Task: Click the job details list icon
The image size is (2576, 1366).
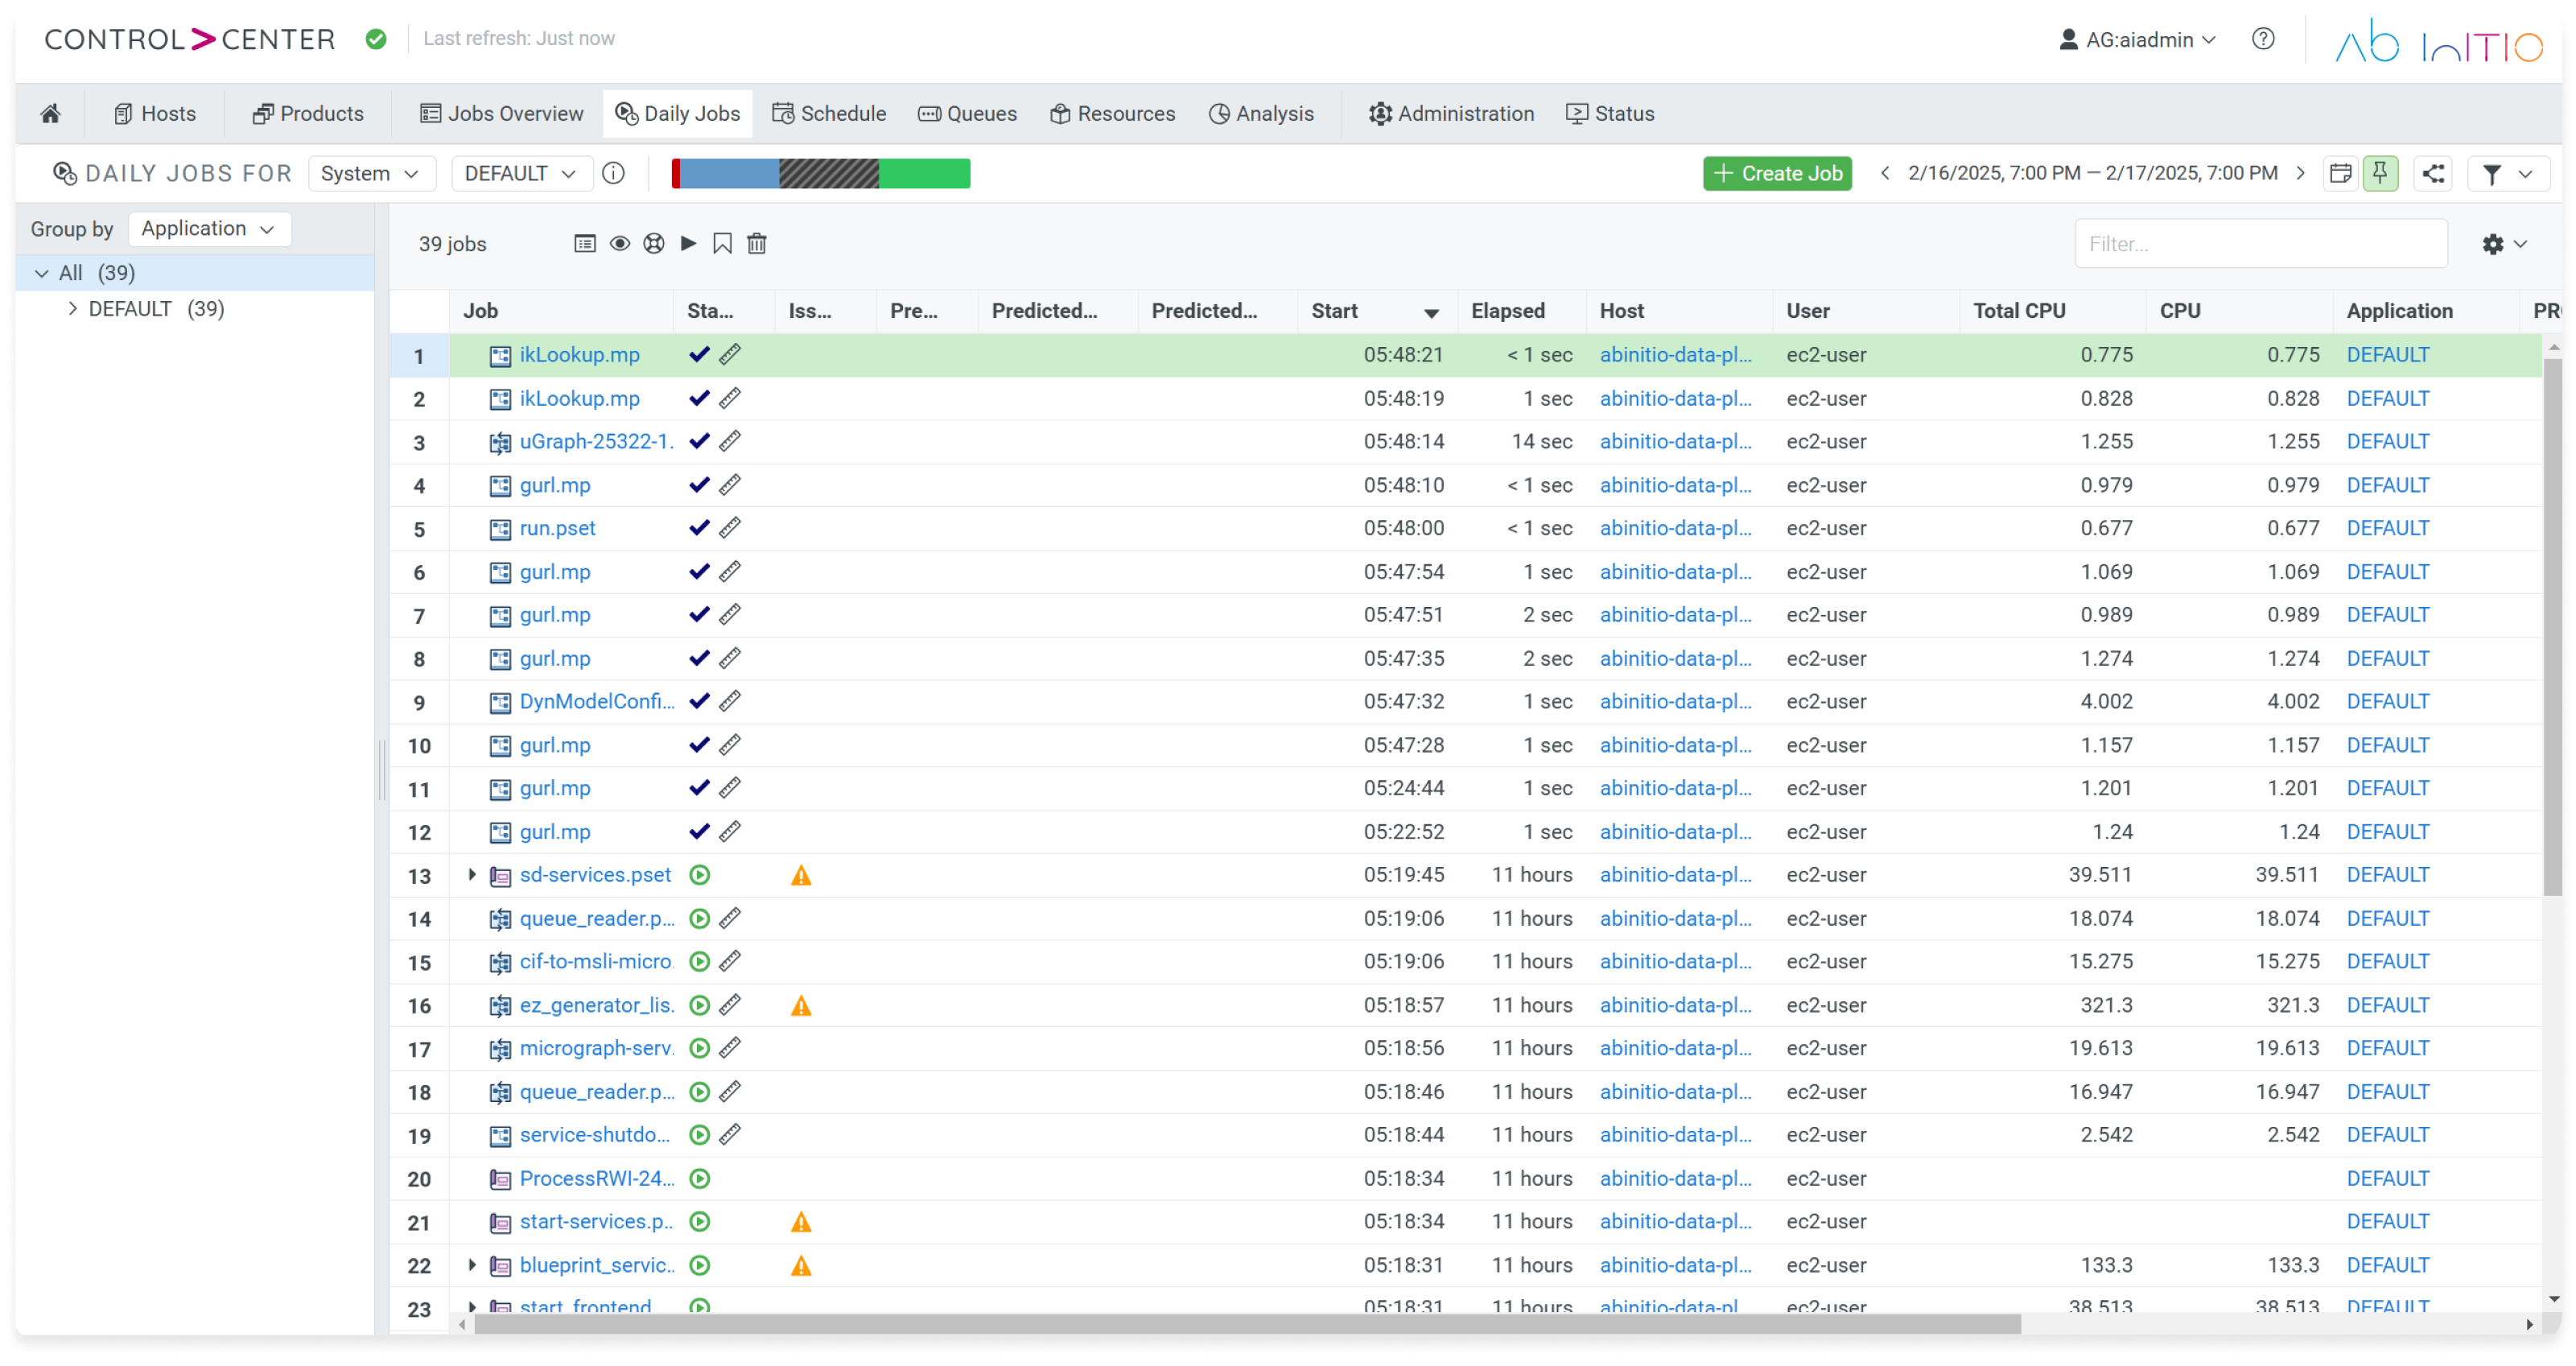Action: [x=585, y=243]
